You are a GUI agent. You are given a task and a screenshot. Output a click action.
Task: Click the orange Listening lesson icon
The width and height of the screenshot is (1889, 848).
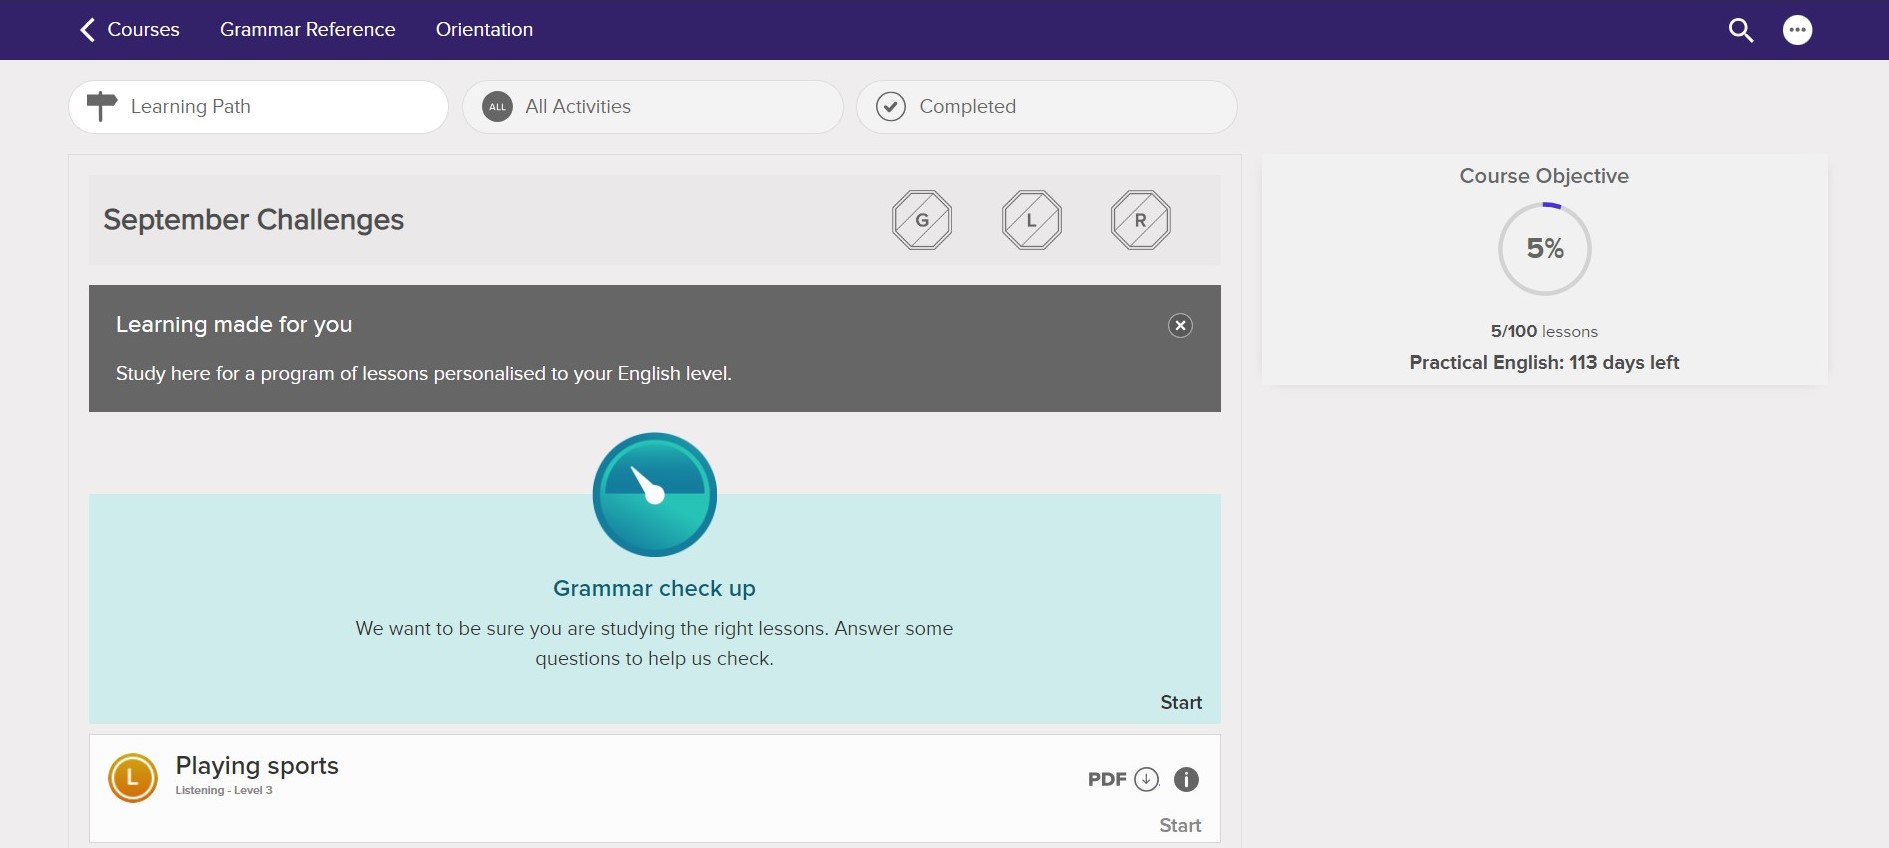pyautogui.click(x=133, y=778)
